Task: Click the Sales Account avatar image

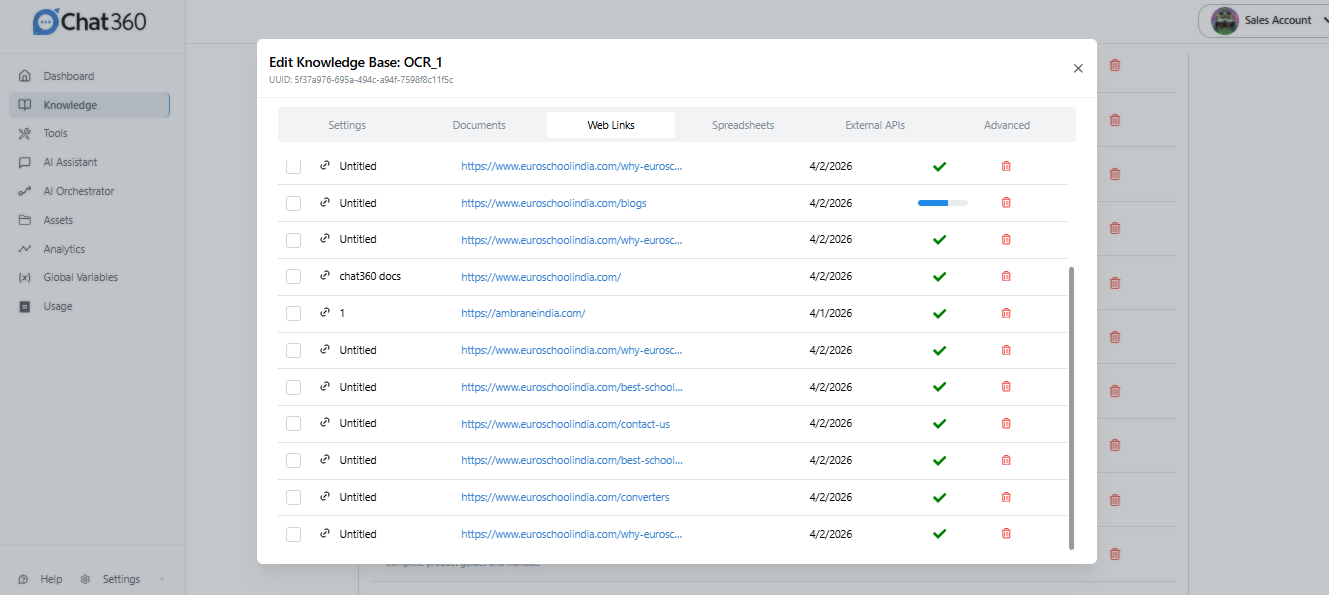Action: [x=1224, y=20]
